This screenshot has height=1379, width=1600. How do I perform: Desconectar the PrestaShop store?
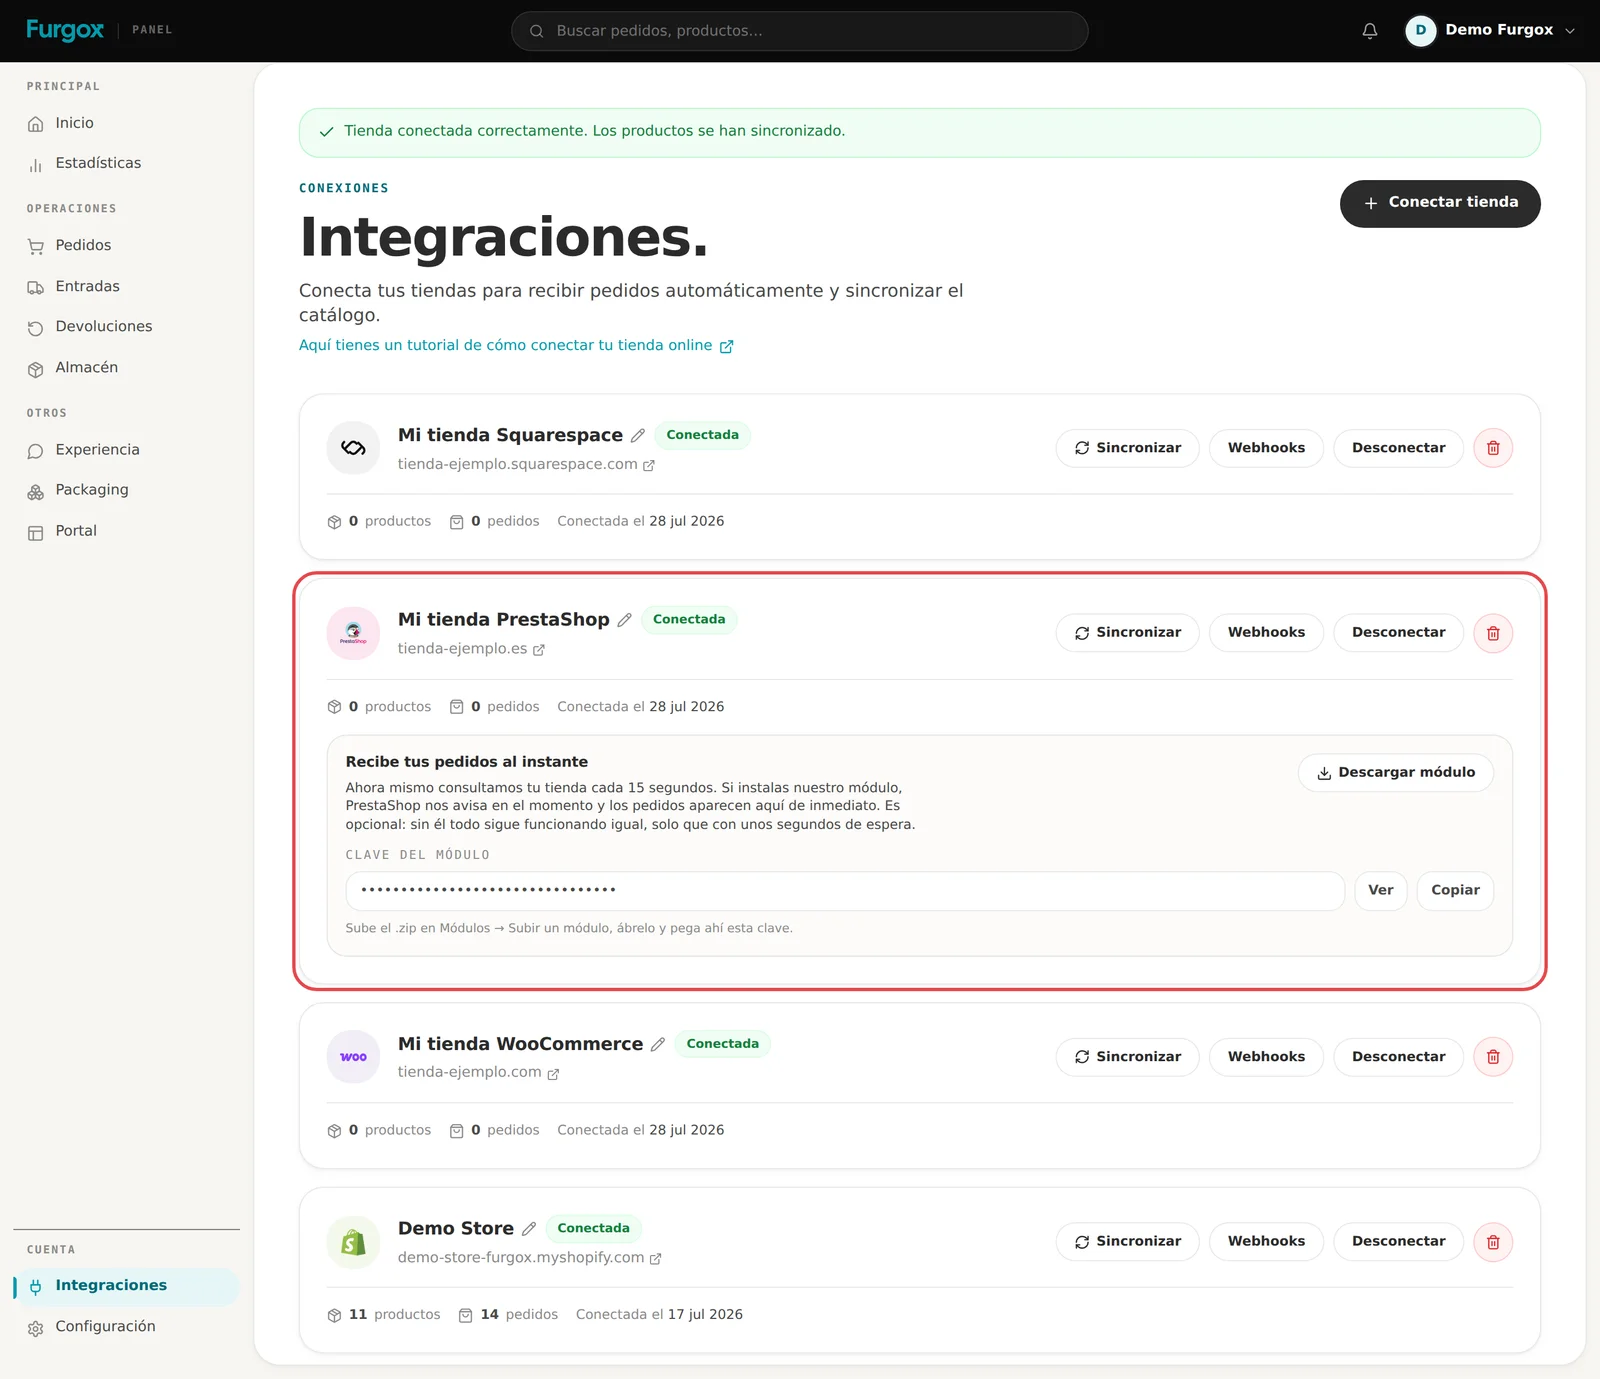point(1398,633)
